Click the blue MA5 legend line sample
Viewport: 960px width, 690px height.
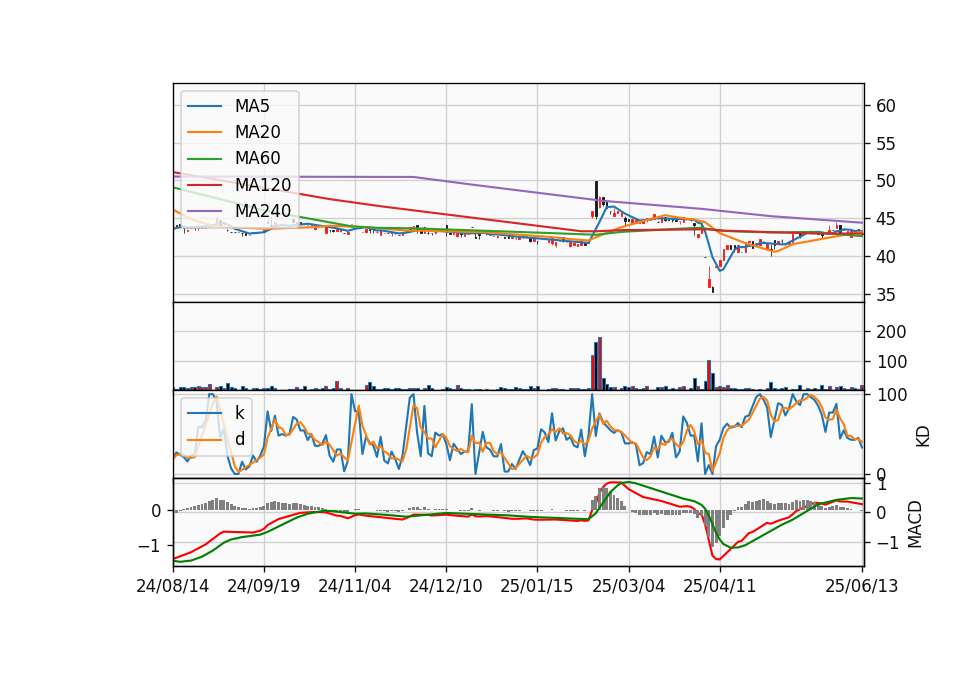pos(204,107)
